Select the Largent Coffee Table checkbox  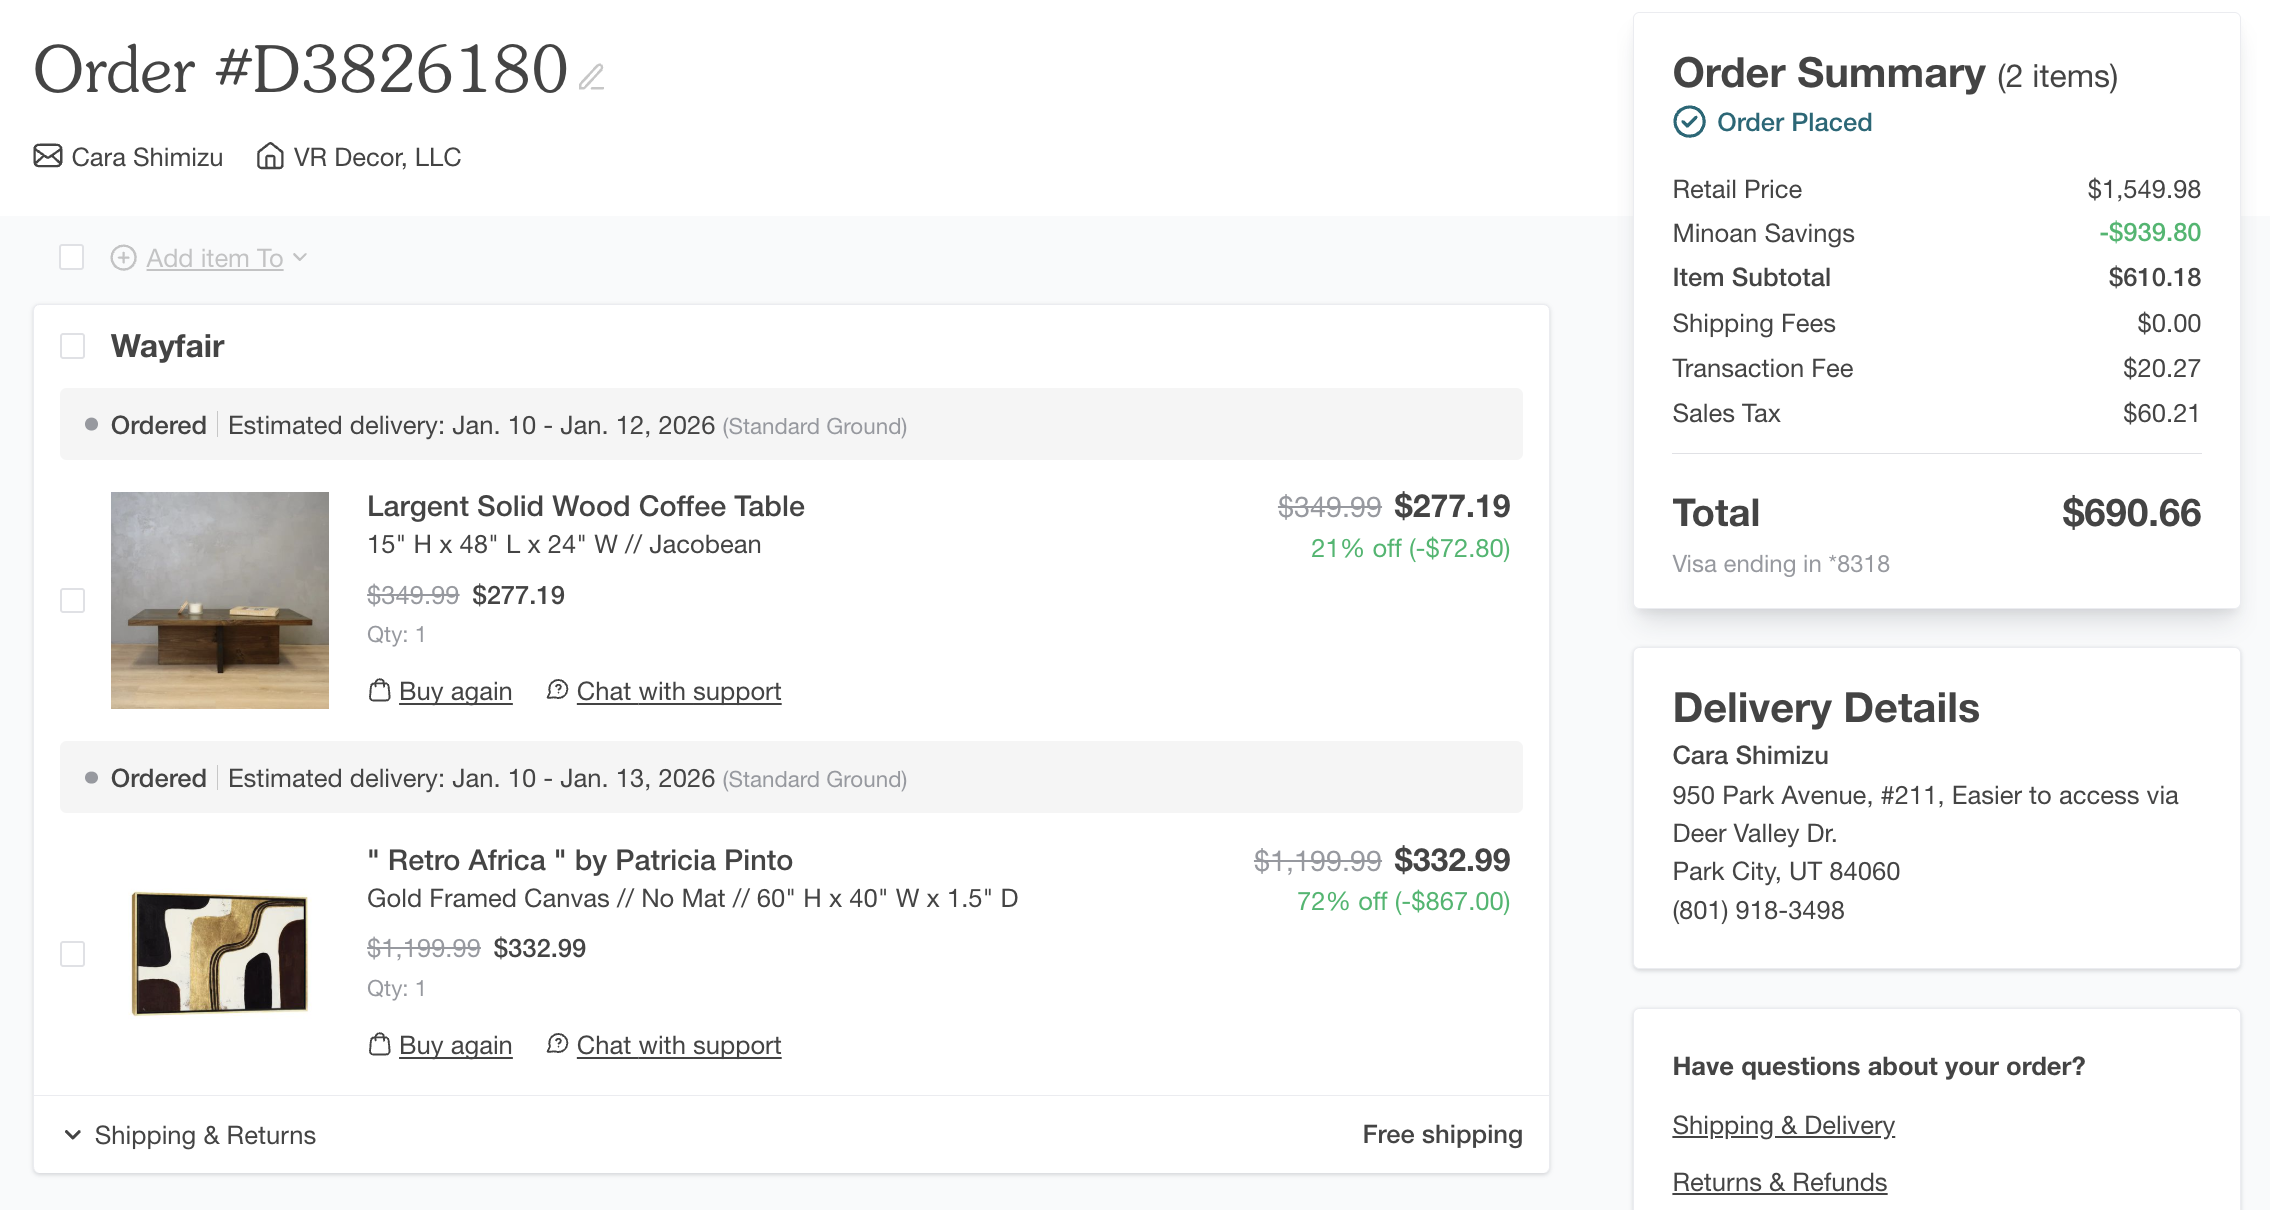tap(72, 600)
